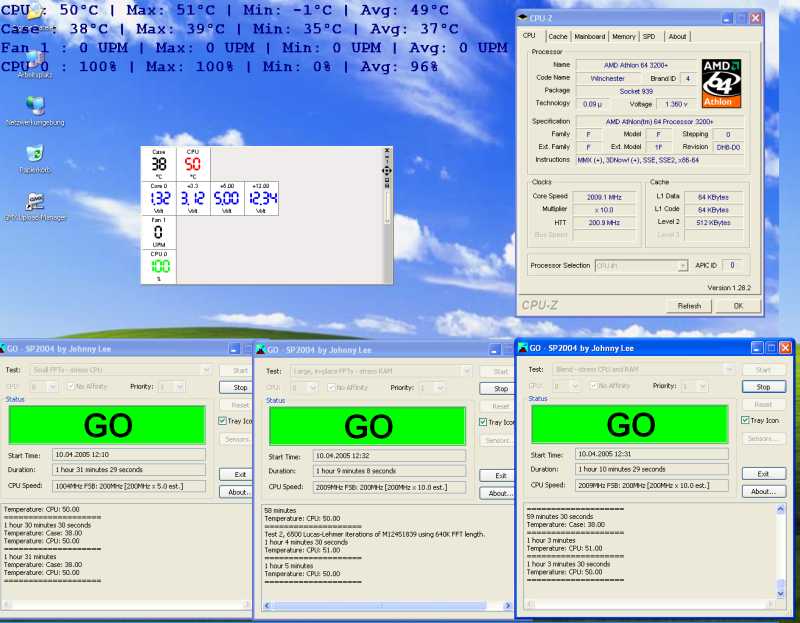Open the Test dropdown showing Large in-place FFTs
Viewport: 800px width, 623px height.
(381, 371)
